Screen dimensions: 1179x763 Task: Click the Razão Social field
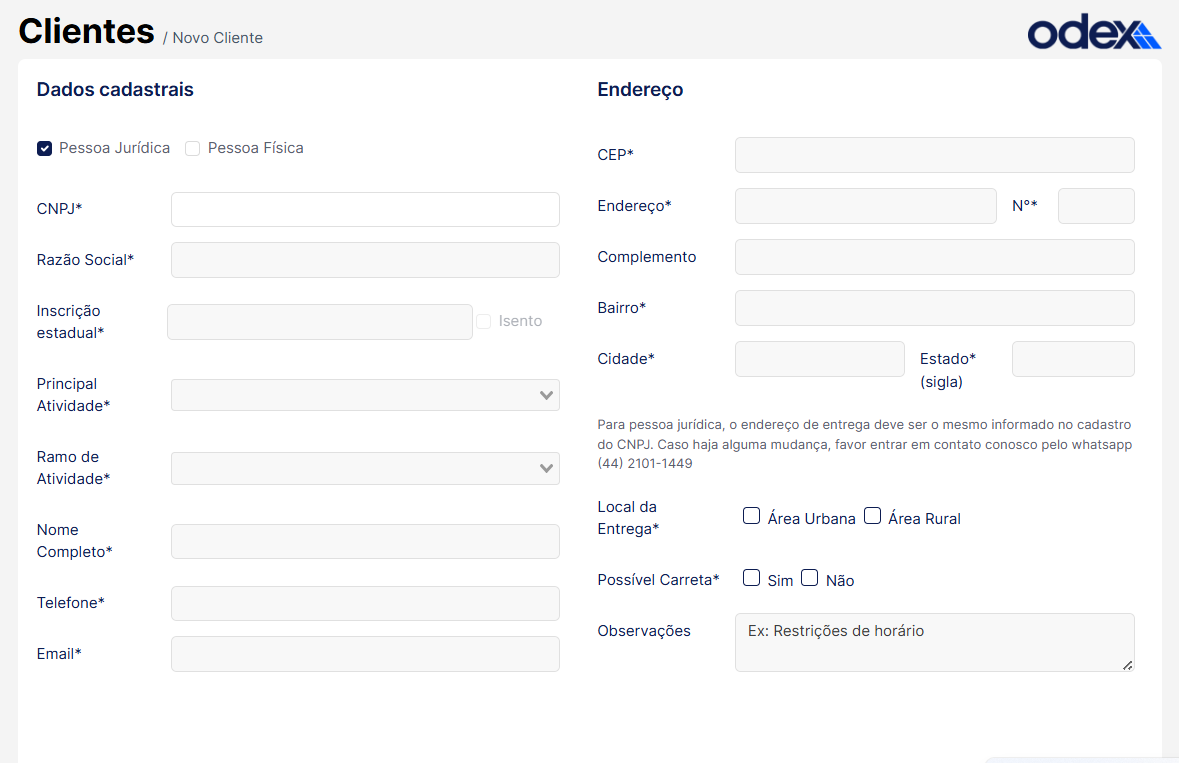365,260
